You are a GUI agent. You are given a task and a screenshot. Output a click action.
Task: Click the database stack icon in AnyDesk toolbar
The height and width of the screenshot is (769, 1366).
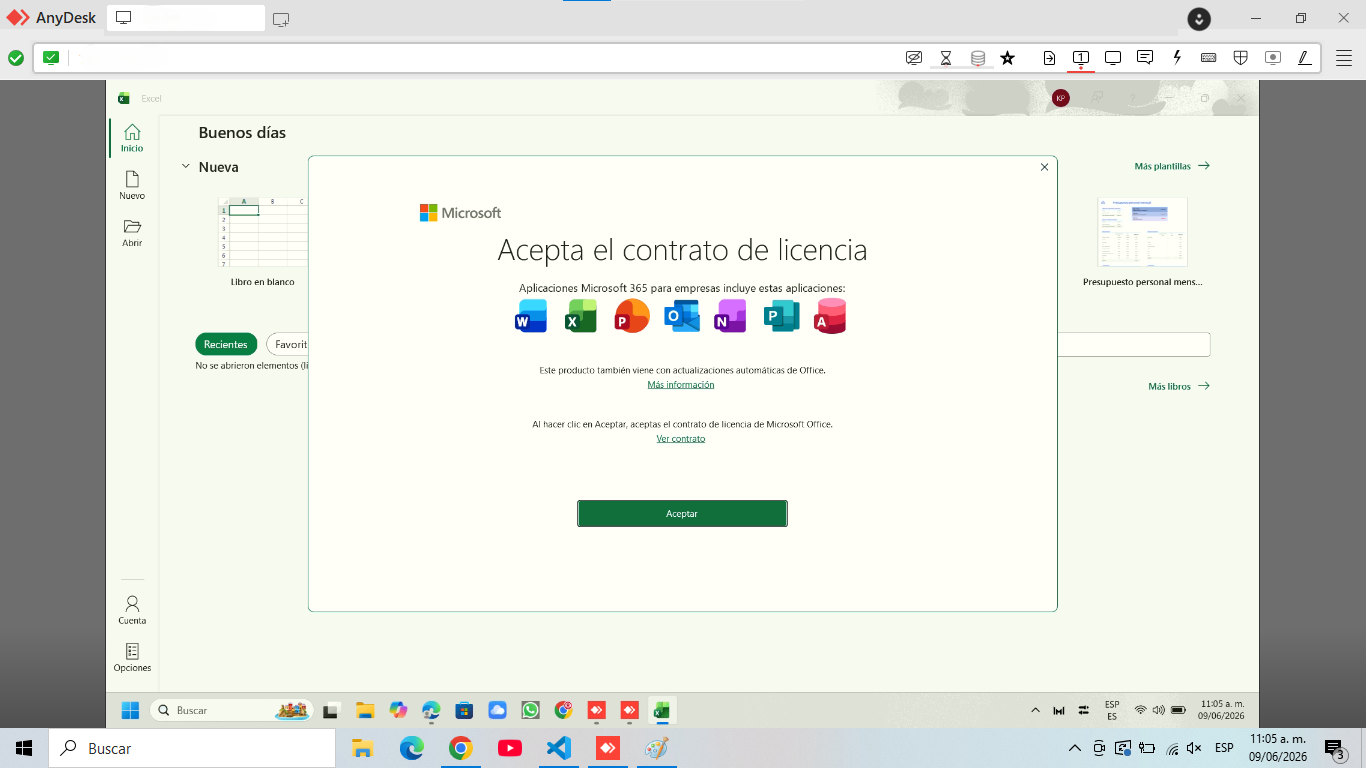click(978, 58)
